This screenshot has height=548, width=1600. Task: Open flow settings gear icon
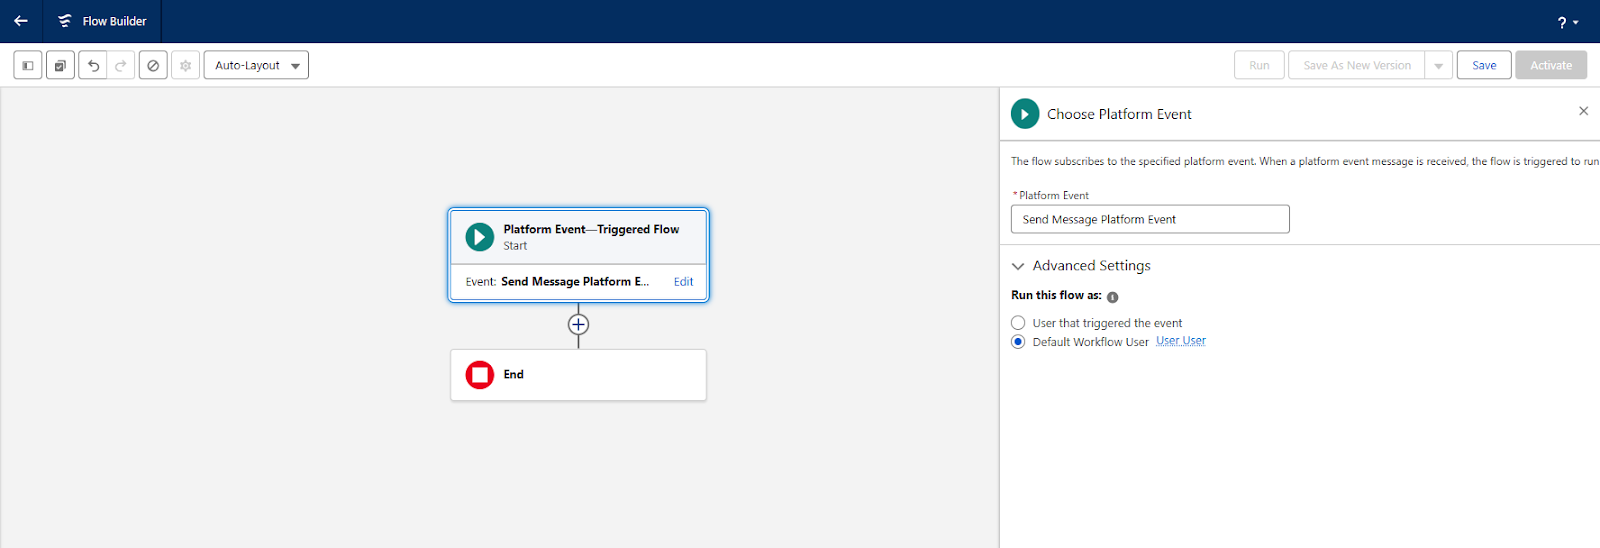coord(185,66)
